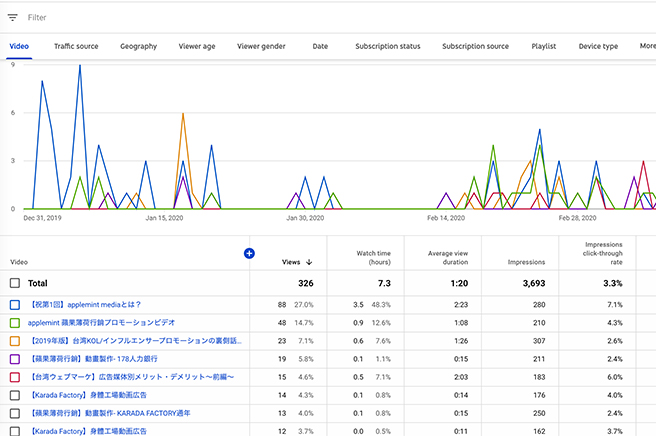Click the total views value 326
This screenshot has width=656, height=436.
306,283
